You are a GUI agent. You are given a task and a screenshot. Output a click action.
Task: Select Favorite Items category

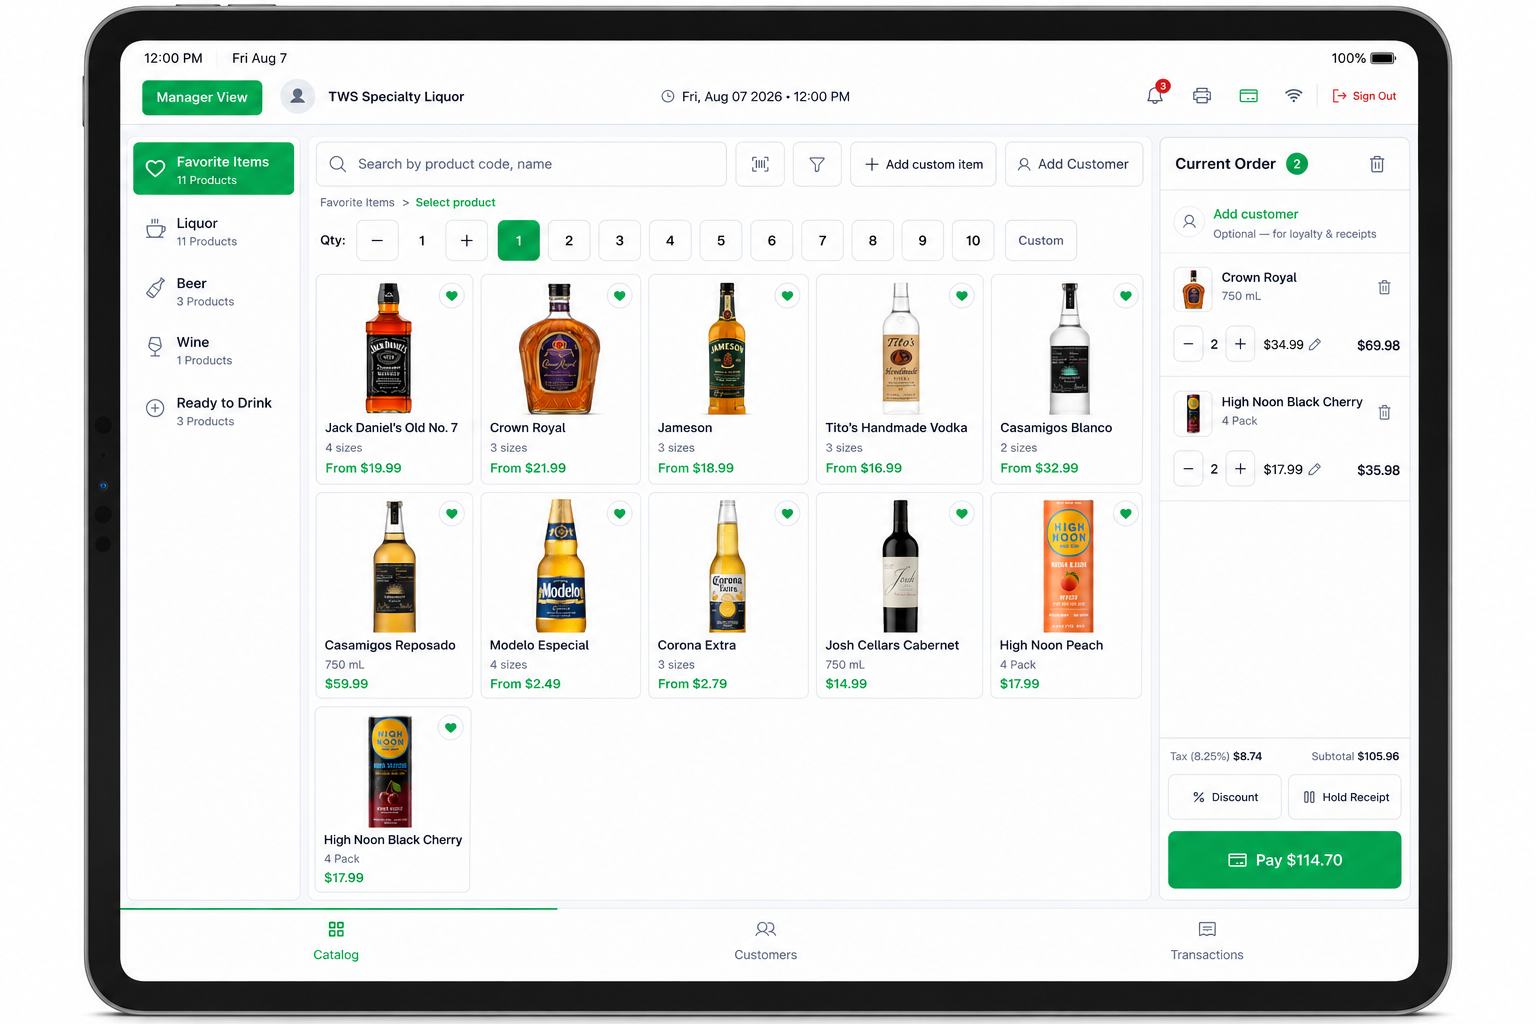214,169
